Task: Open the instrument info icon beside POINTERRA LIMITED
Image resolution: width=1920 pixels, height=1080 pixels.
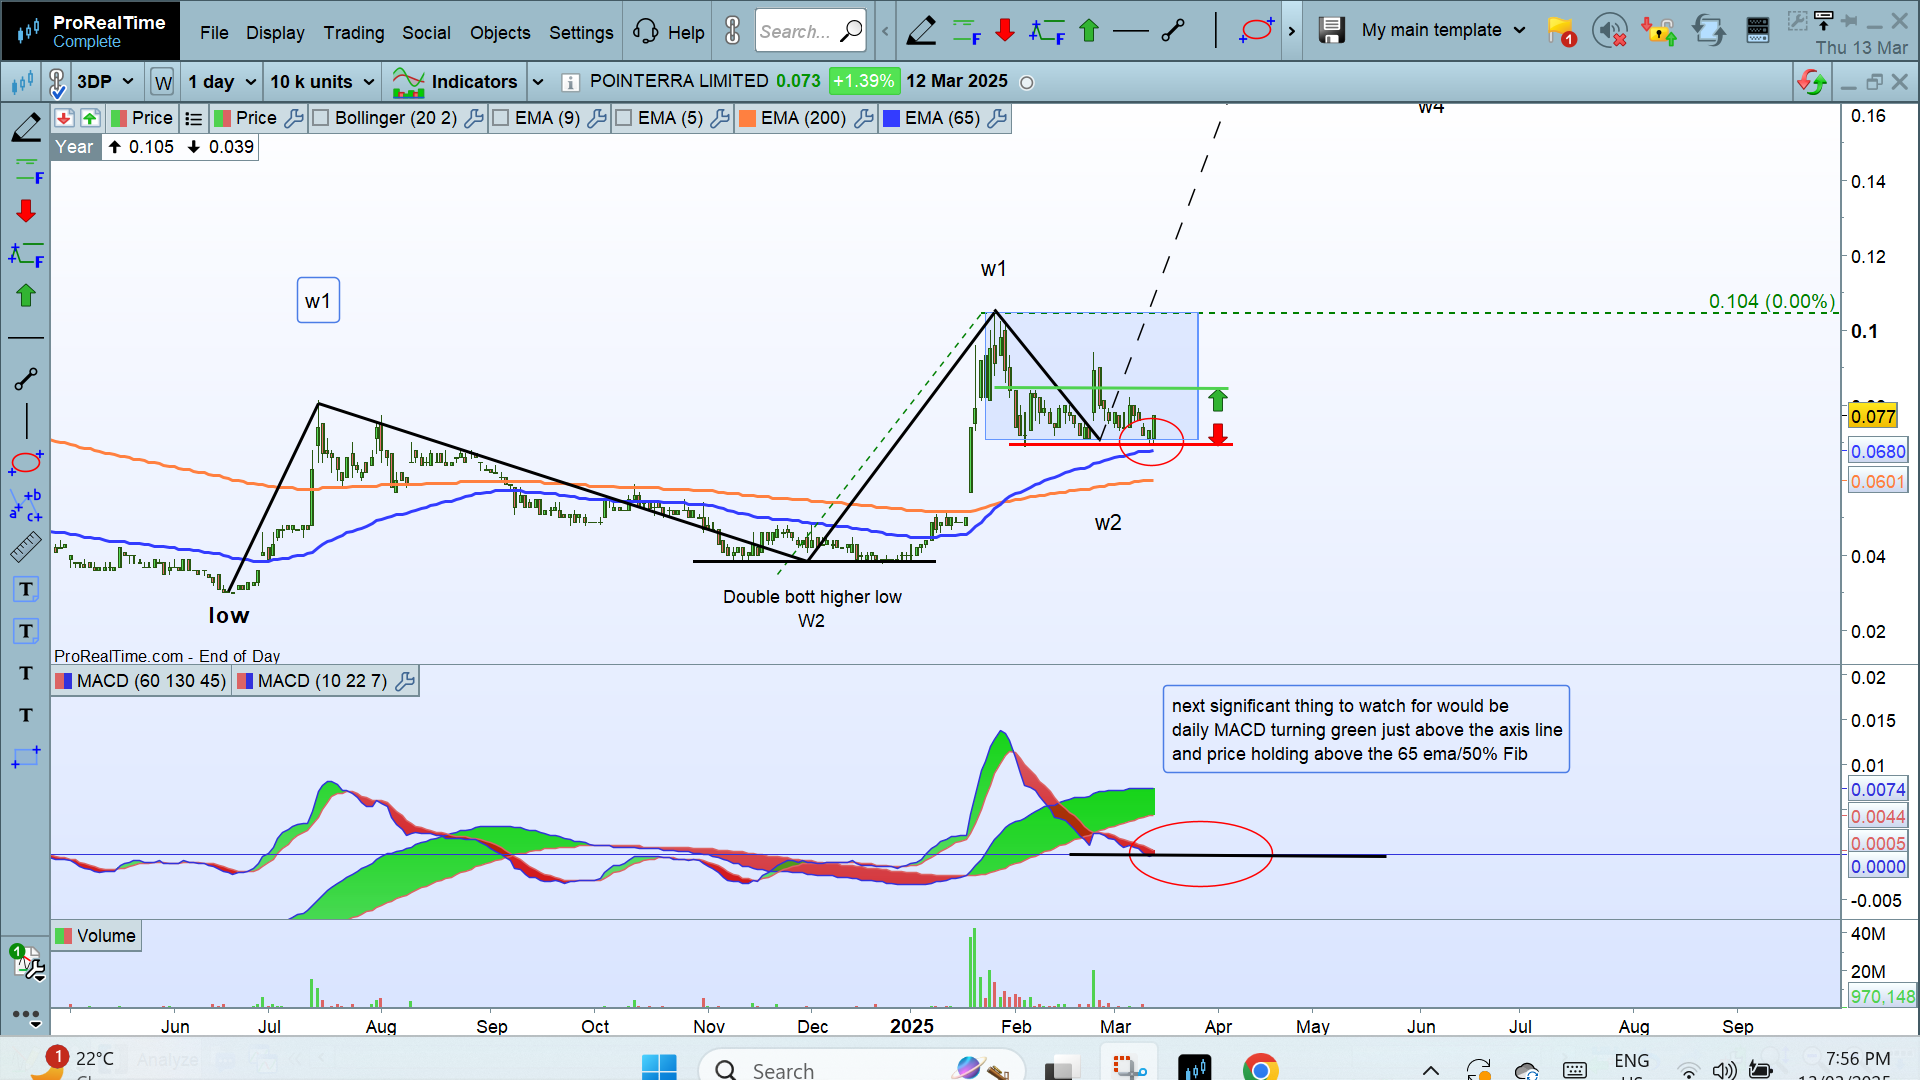Action: point(570,82)
